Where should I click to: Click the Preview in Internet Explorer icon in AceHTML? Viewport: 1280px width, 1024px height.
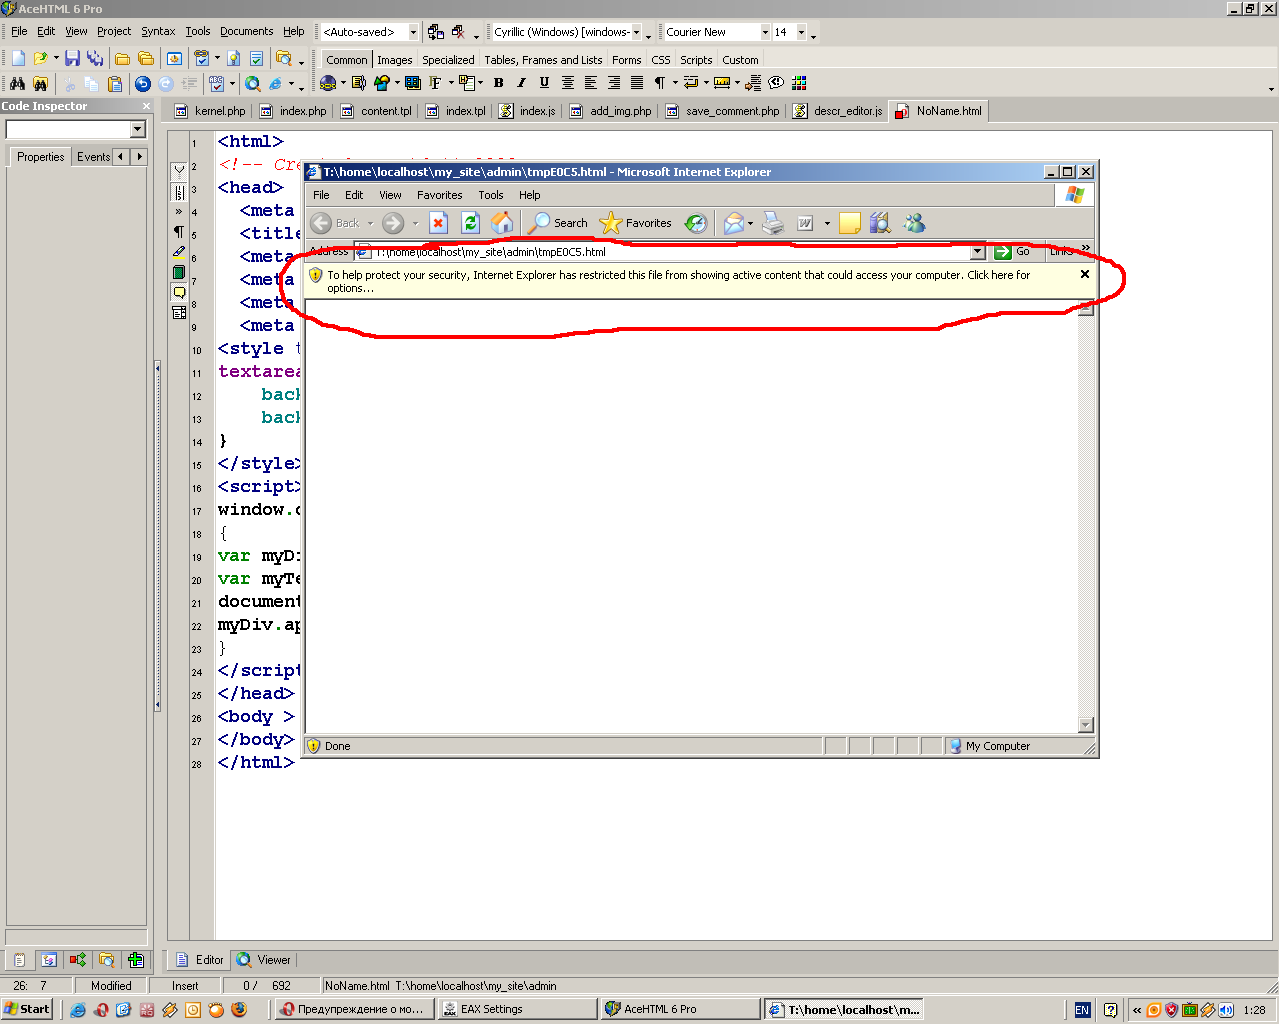pos(275,84)
